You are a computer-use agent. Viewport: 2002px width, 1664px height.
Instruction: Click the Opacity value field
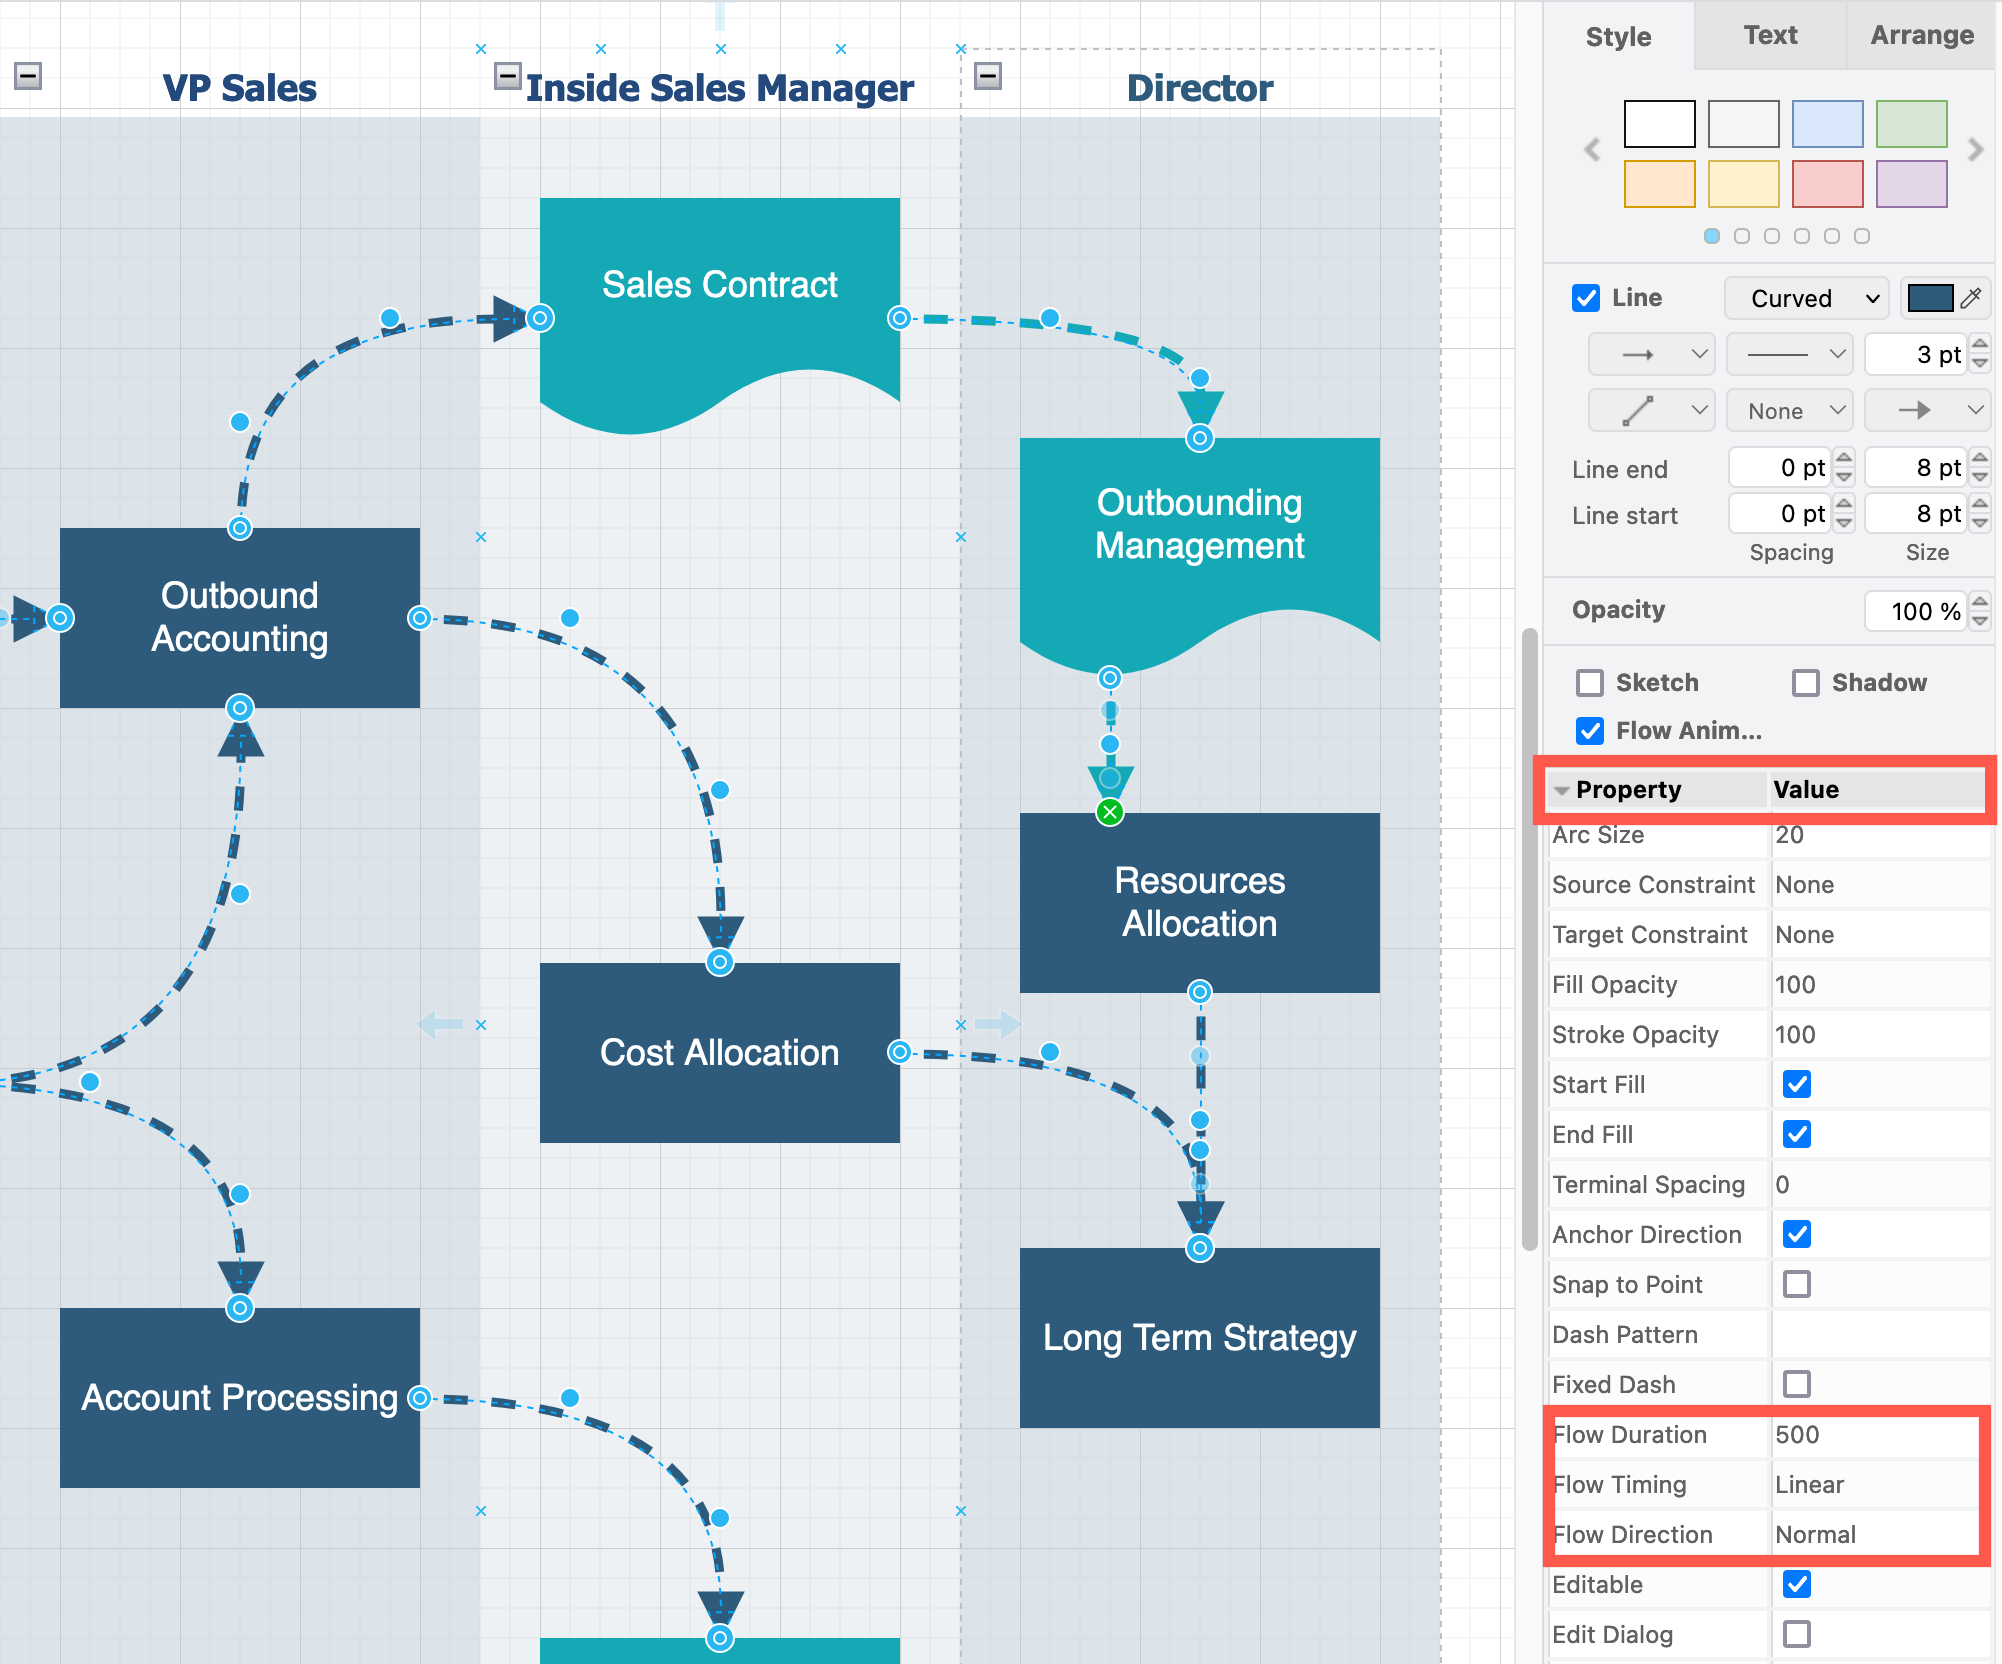[x=1917, y=610]
